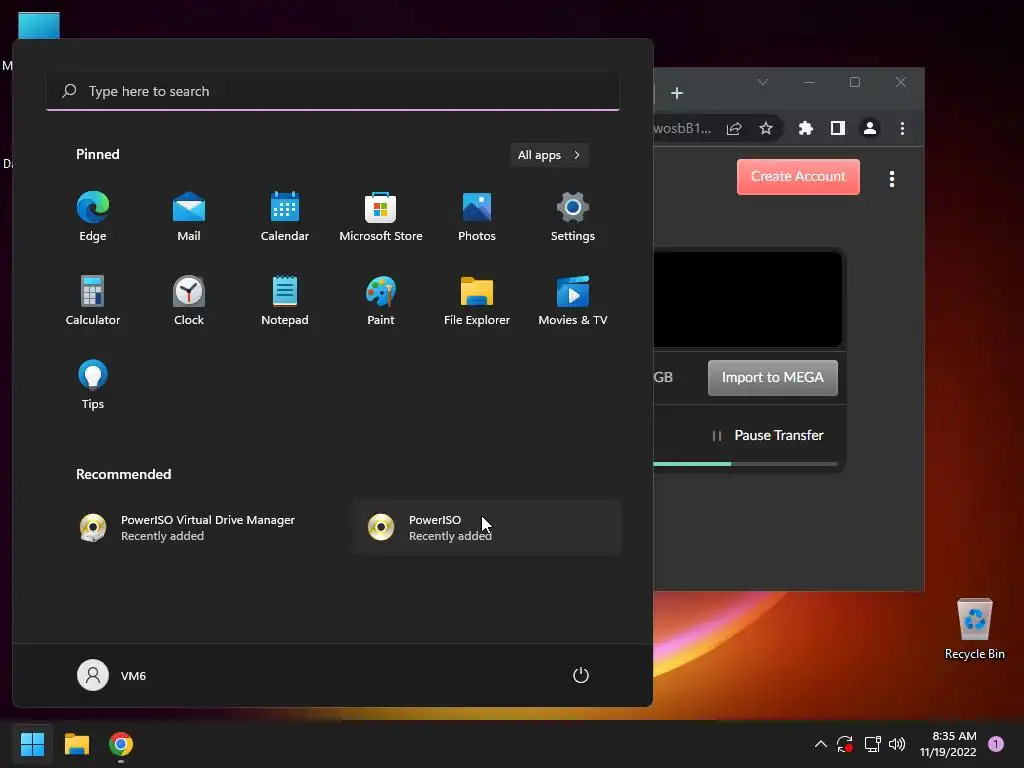
Task: Click the Type here to search box
Action: point(333,91)
